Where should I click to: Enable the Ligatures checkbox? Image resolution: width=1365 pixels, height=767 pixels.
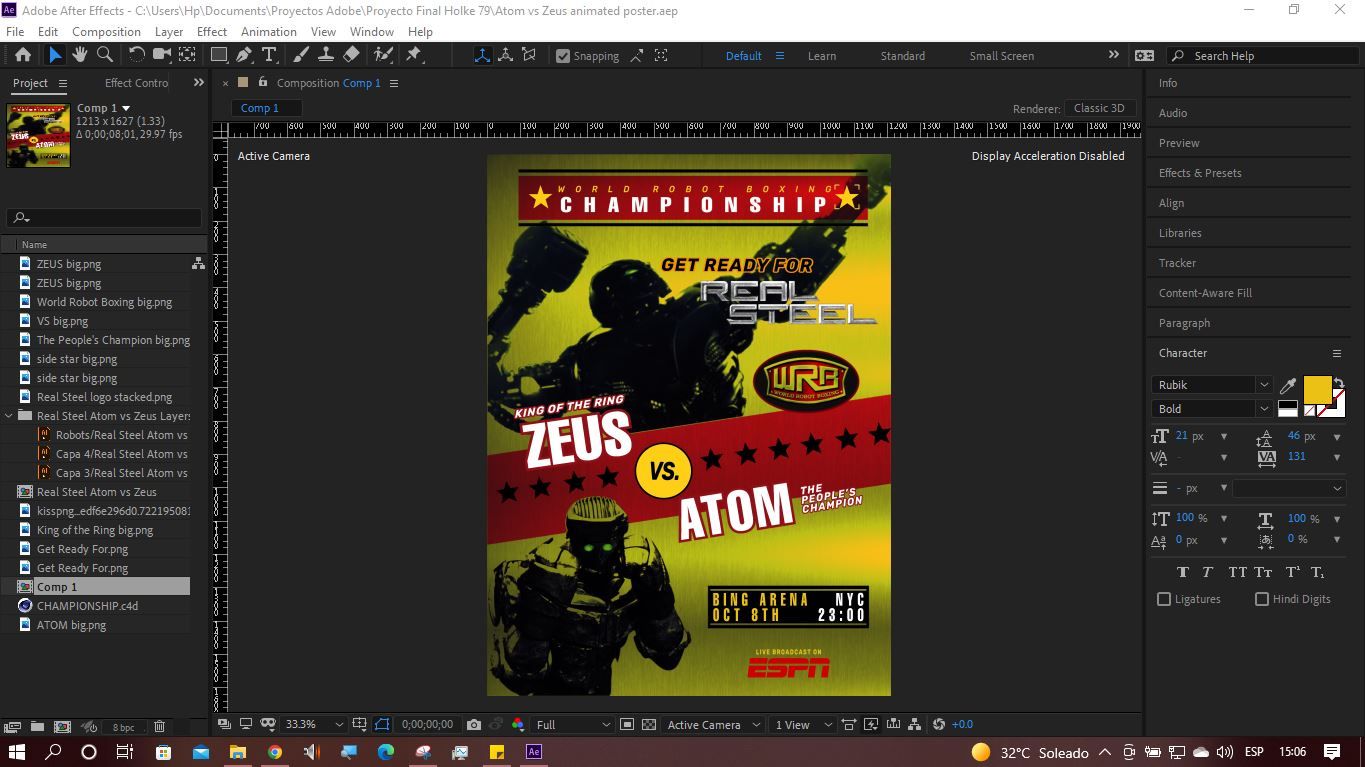pos(1164,599)
